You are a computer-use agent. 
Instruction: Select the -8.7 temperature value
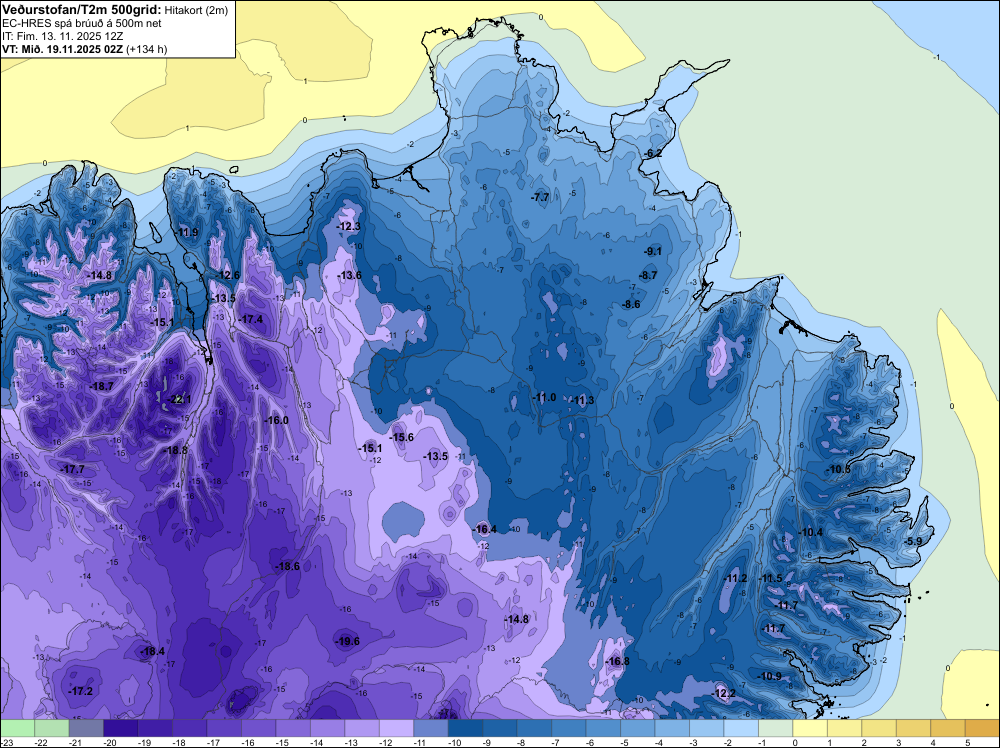(648, 275)
